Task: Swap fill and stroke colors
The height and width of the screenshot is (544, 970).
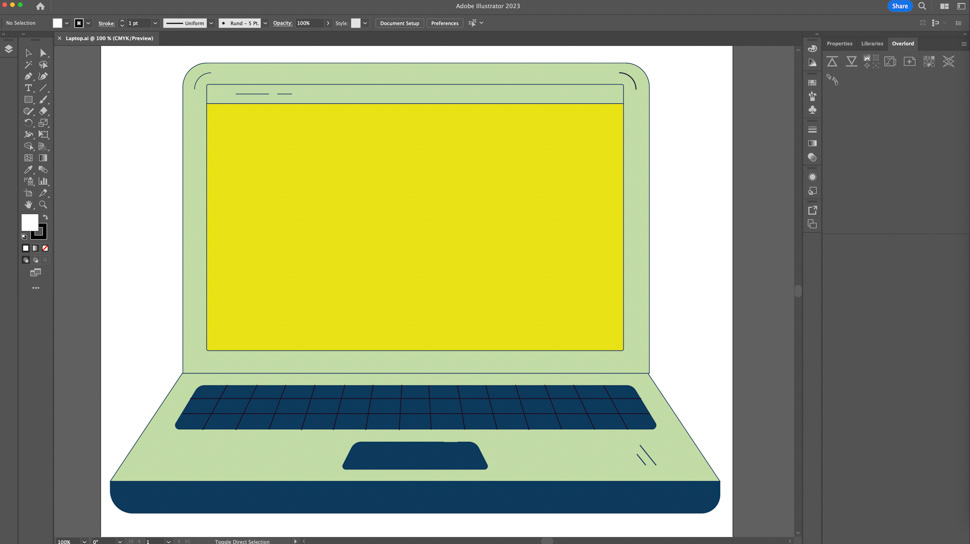Action: [45, 217]
